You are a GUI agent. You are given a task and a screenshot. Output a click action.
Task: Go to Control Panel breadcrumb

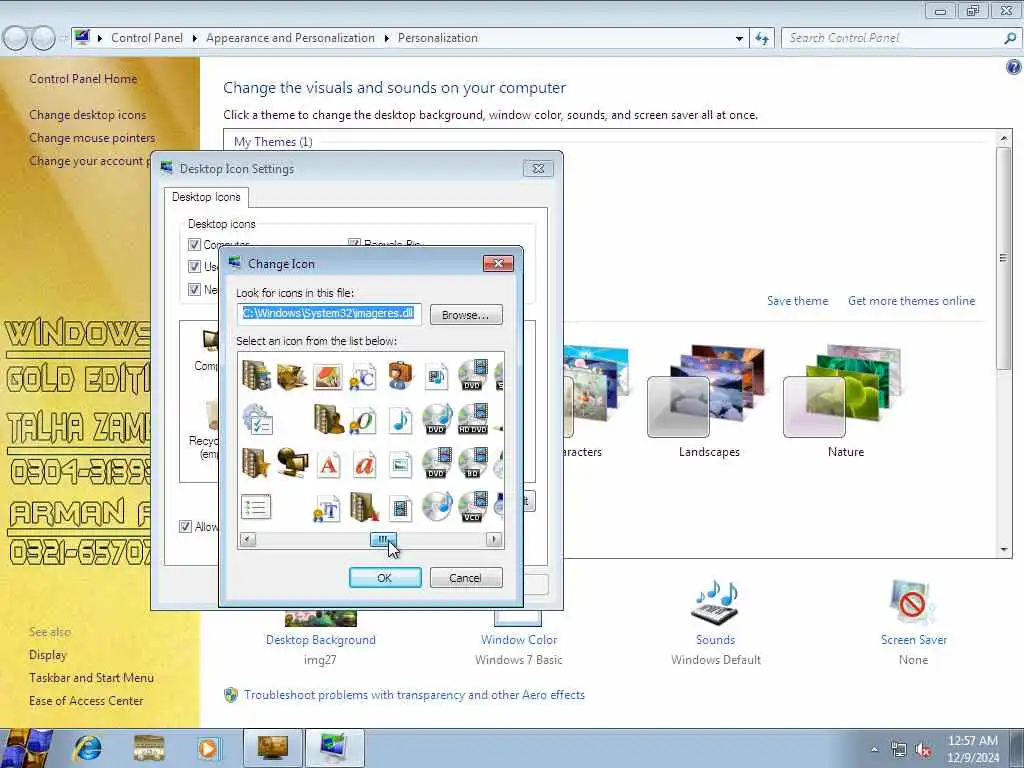147,38
